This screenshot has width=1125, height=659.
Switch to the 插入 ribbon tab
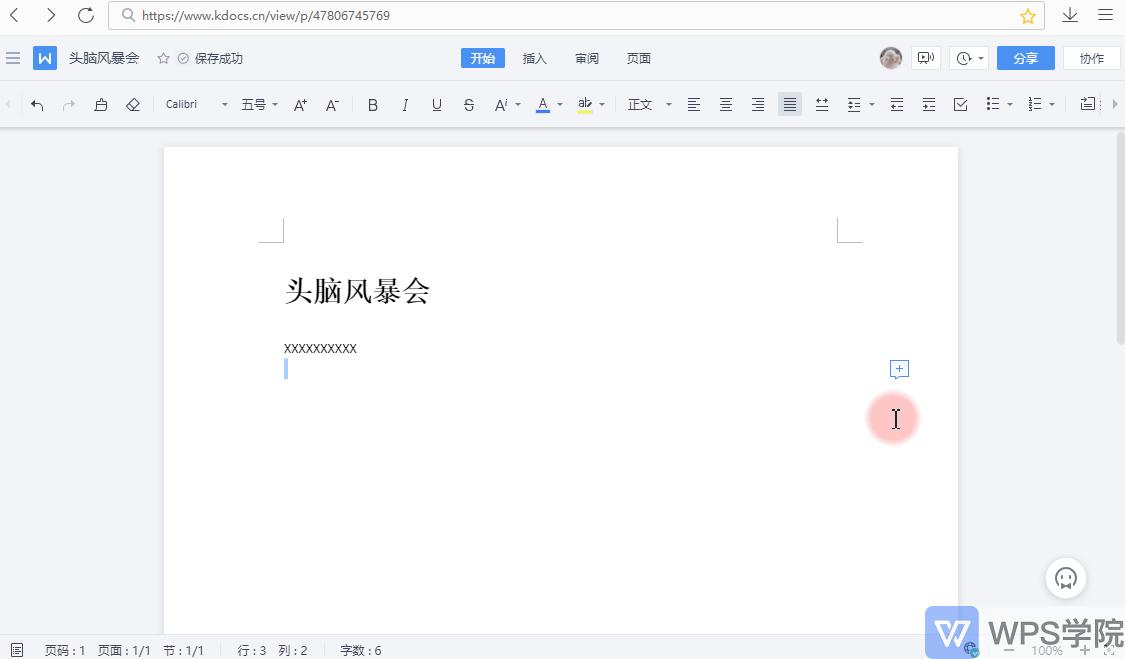(x=535, y=58)
